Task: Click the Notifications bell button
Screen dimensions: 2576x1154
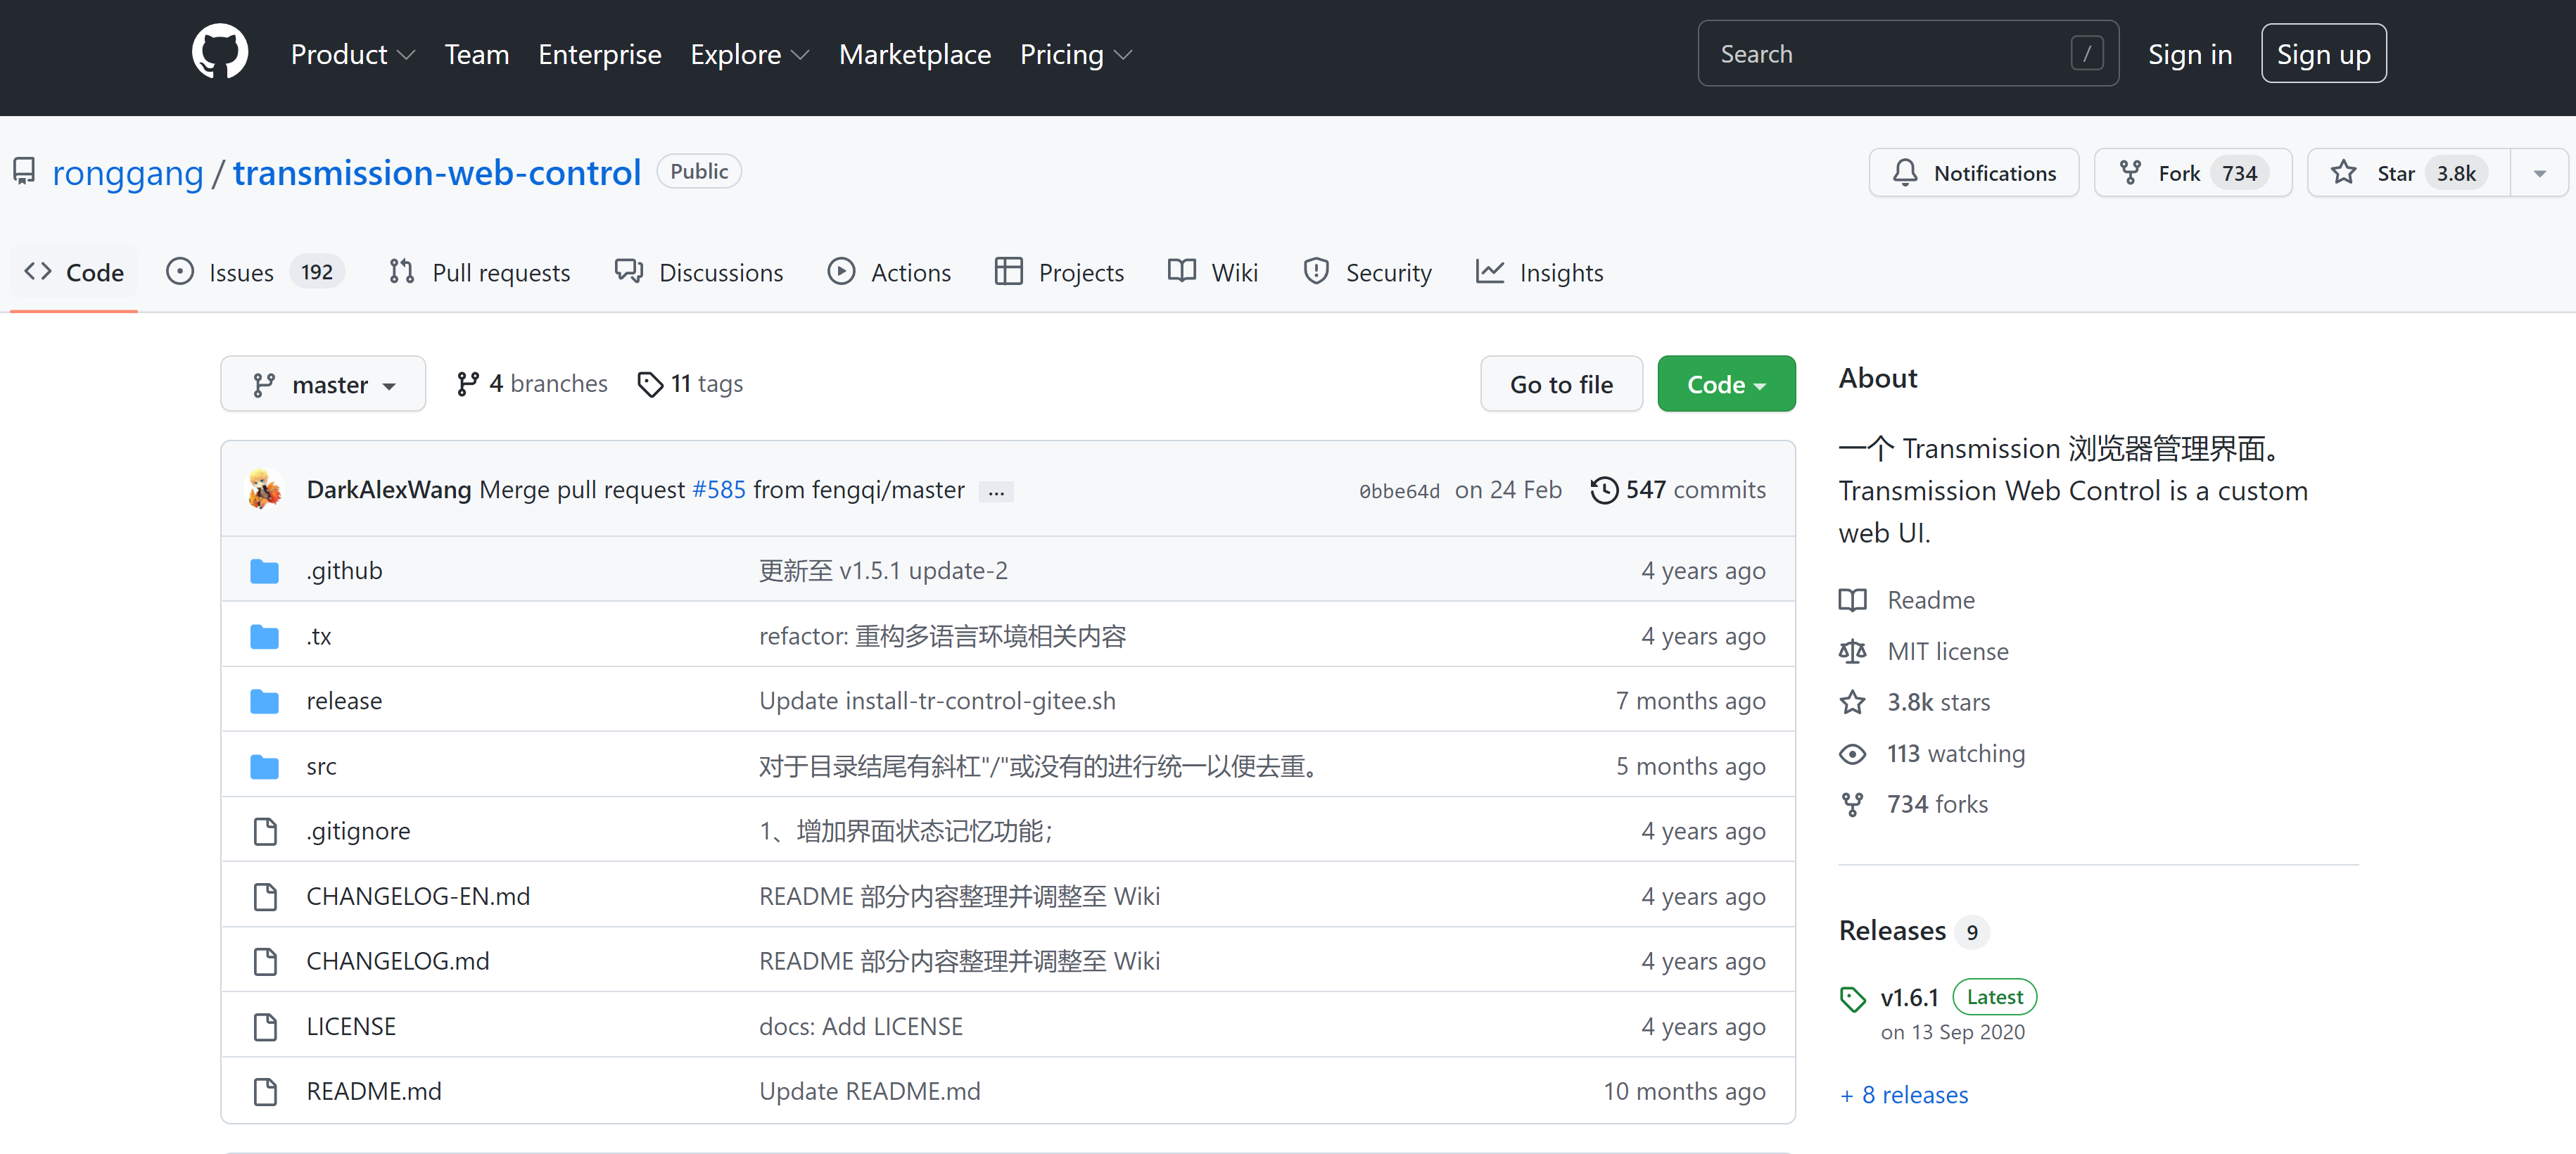Action: tap(1974, 173)
